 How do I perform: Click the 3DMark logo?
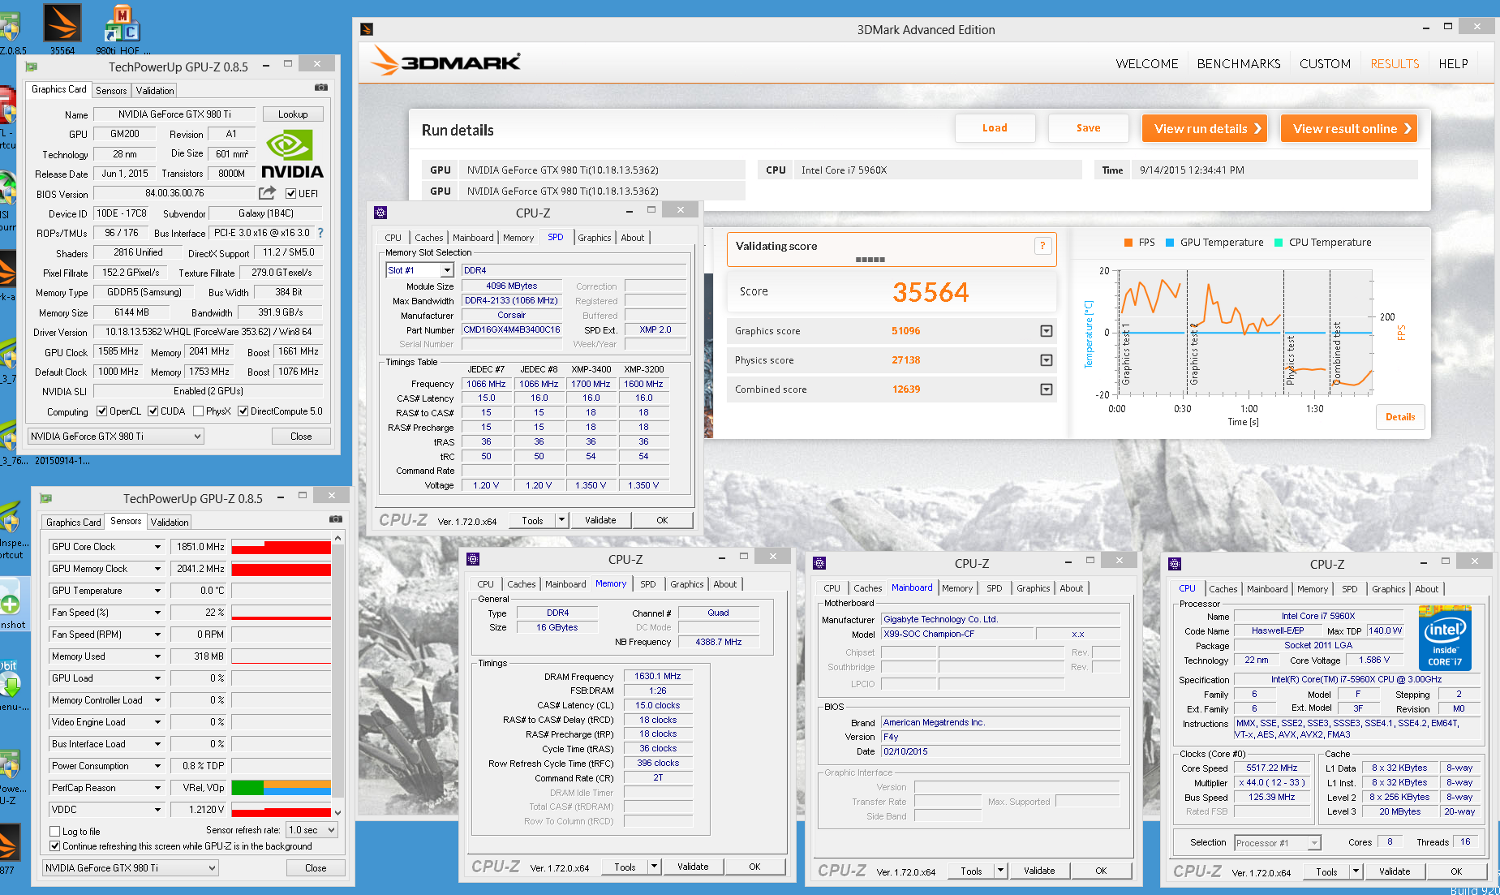point(446,61)
